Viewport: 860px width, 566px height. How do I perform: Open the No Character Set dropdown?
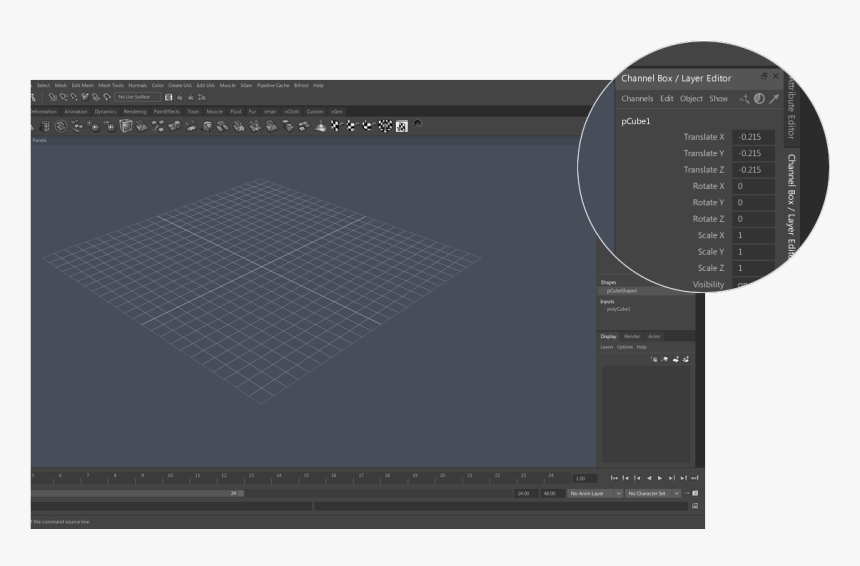click(653, 493)
